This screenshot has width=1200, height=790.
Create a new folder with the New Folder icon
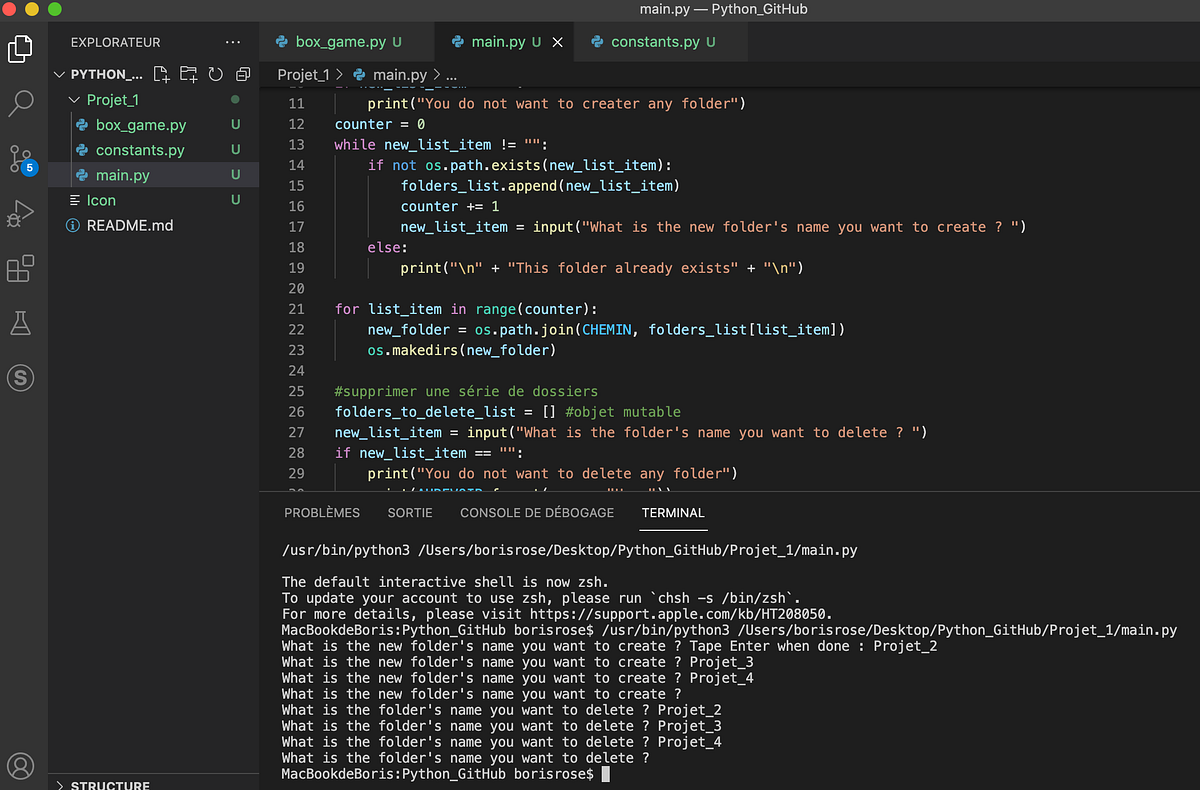click(187, 73)
